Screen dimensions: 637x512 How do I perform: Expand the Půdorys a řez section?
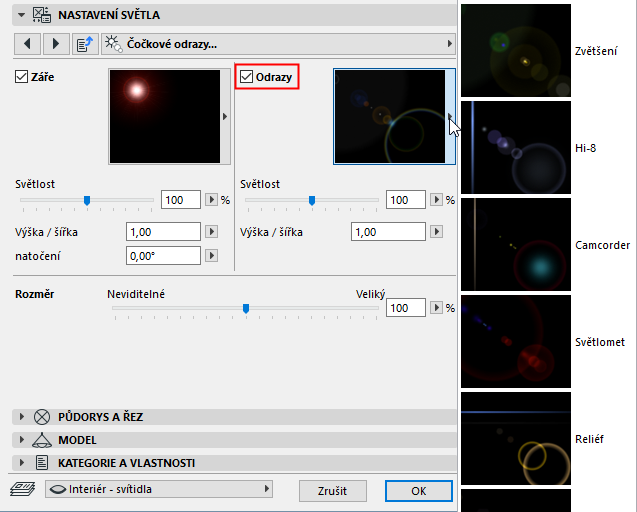pyautogui.click(x=22, y=417)
